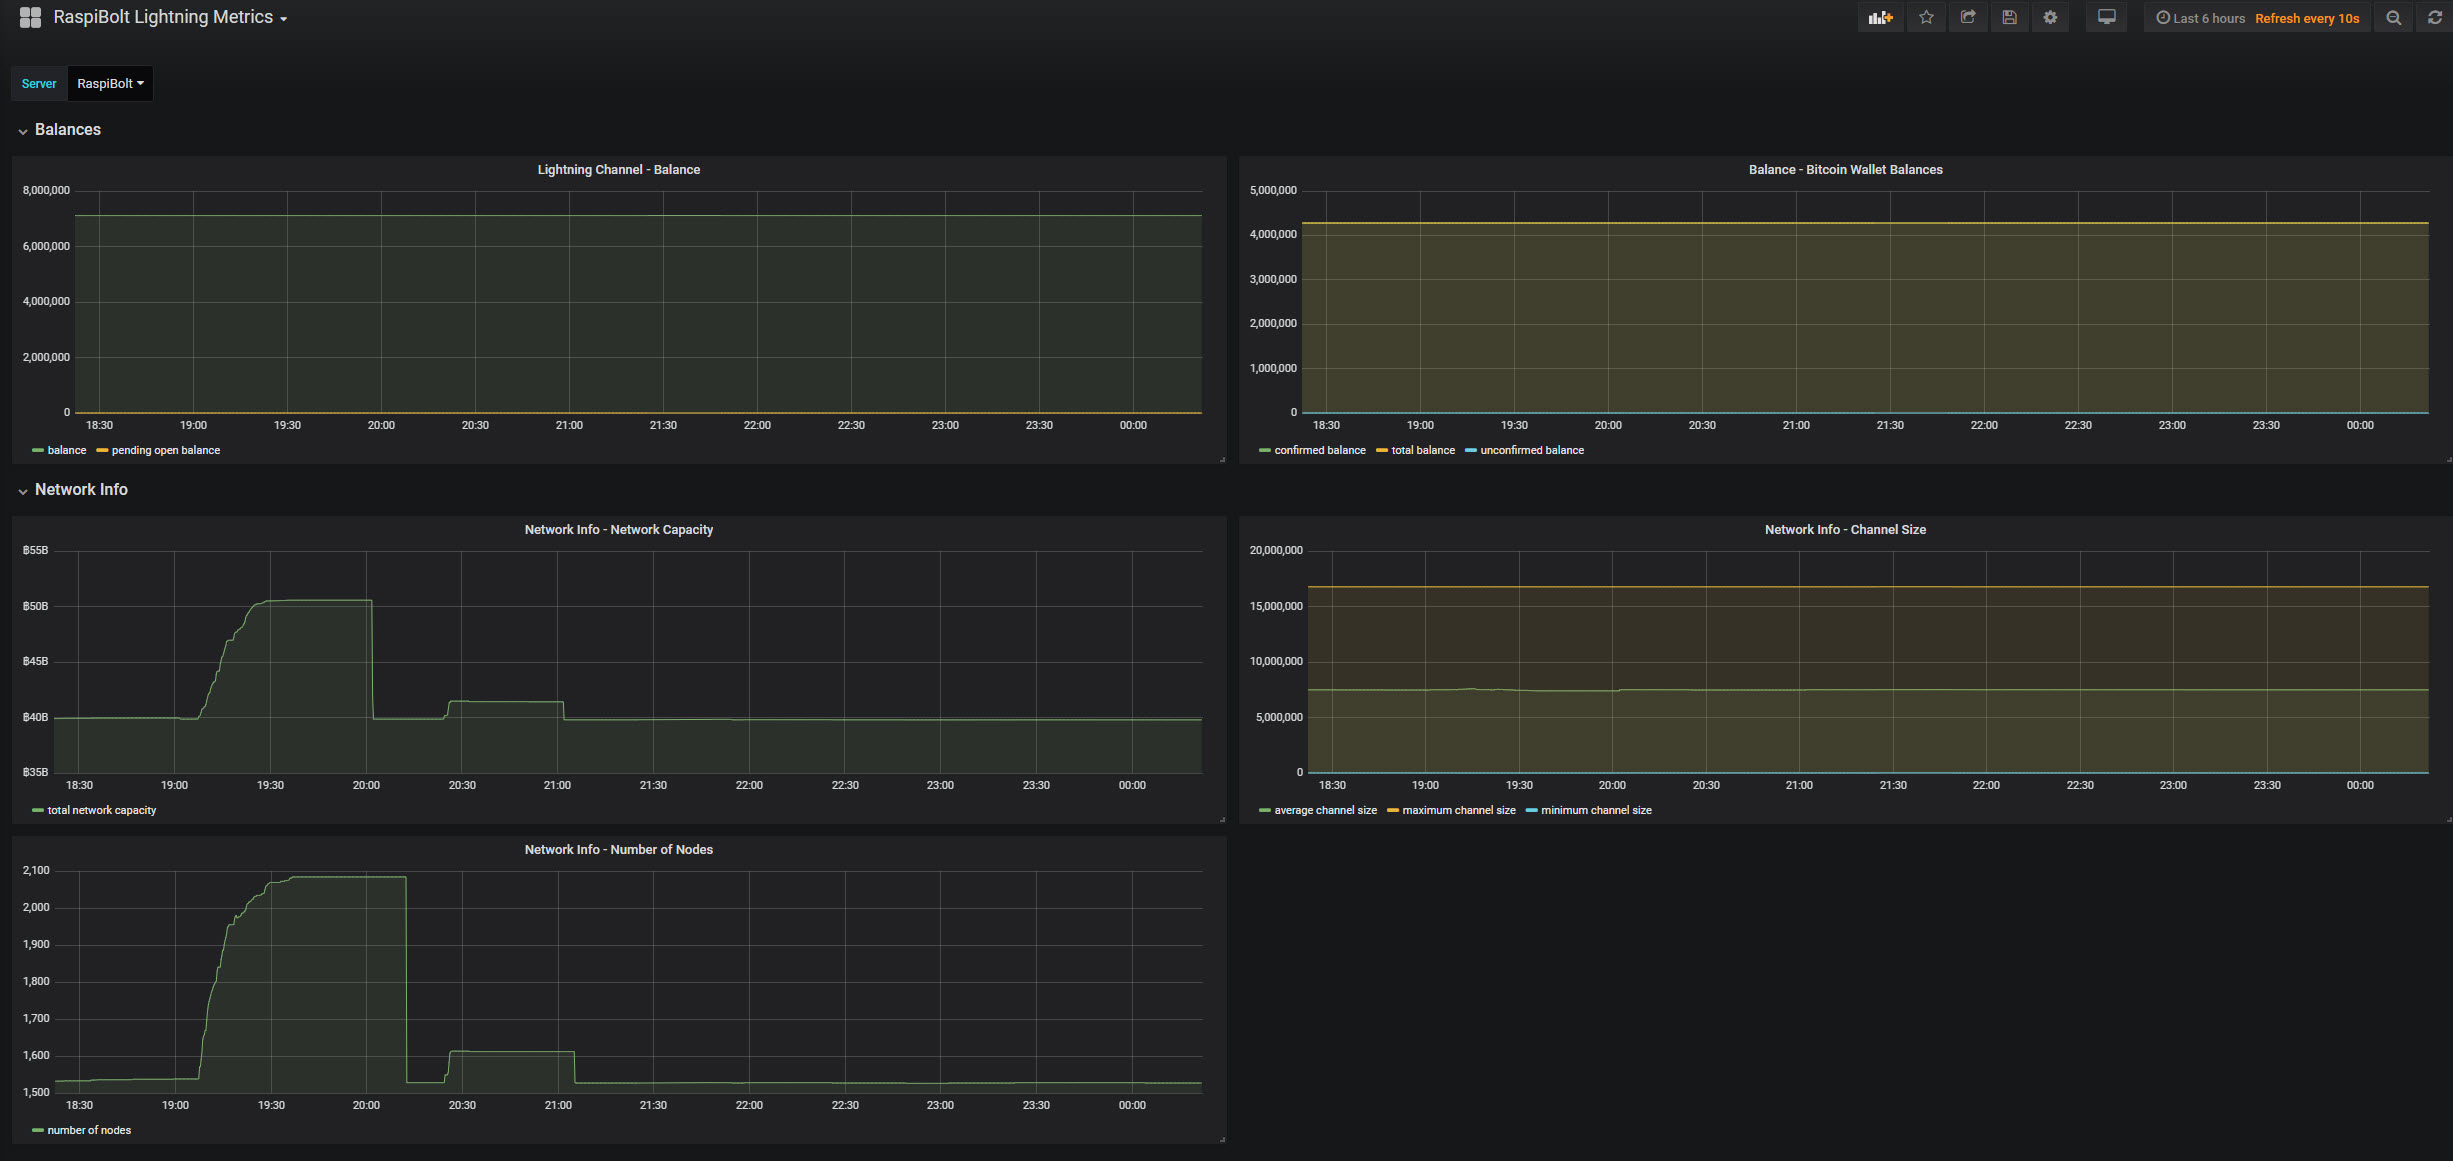Toggle the balance series in legend

pos(66,450)
